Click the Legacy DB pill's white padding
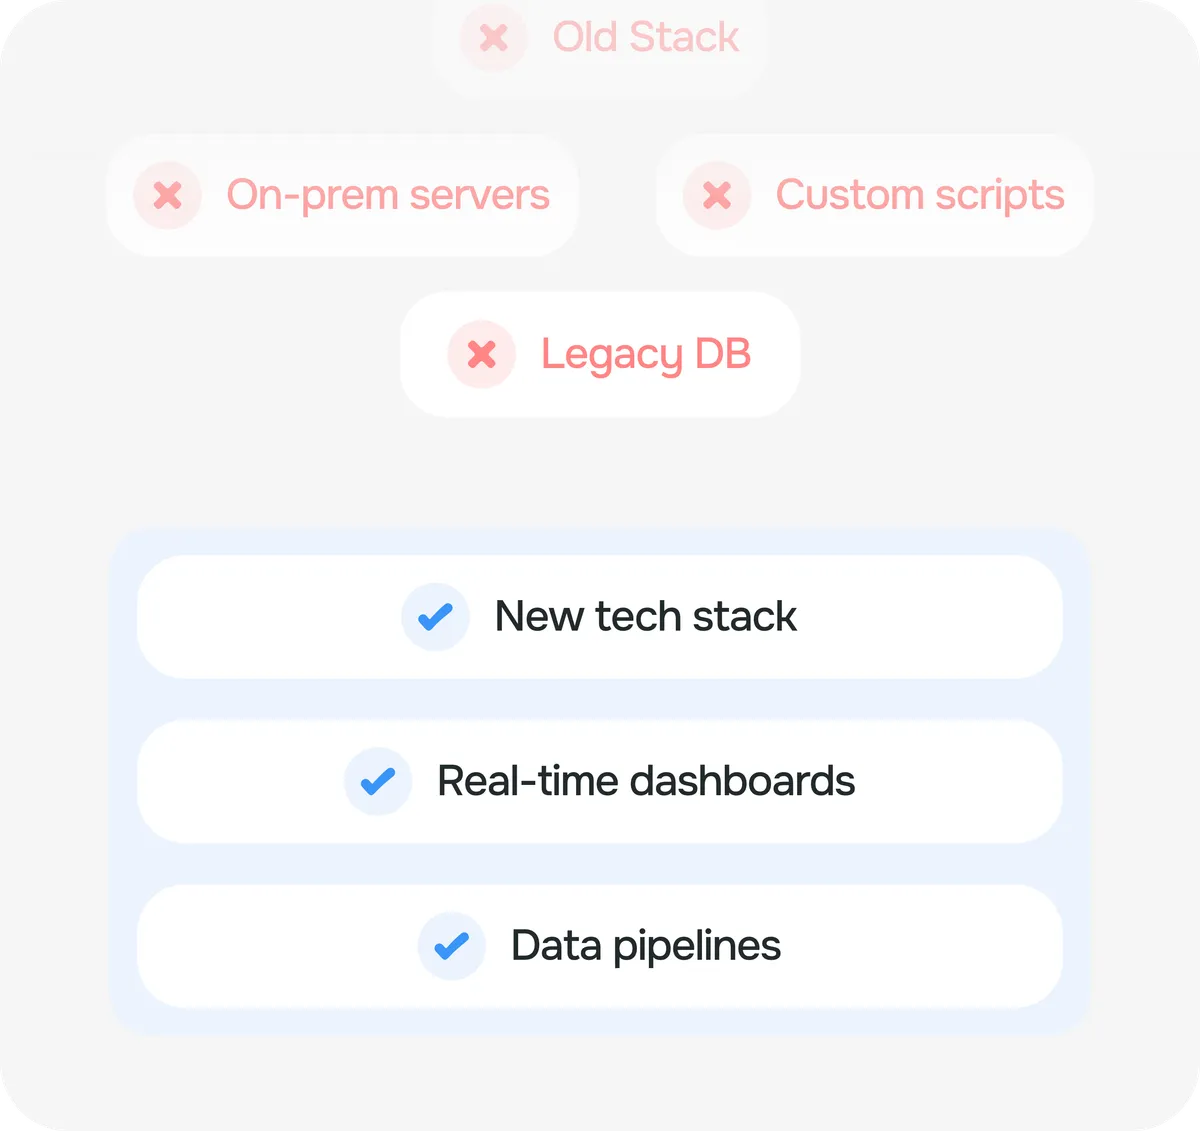Screen dimensions: 1200x1131 (x=770, y=390)
